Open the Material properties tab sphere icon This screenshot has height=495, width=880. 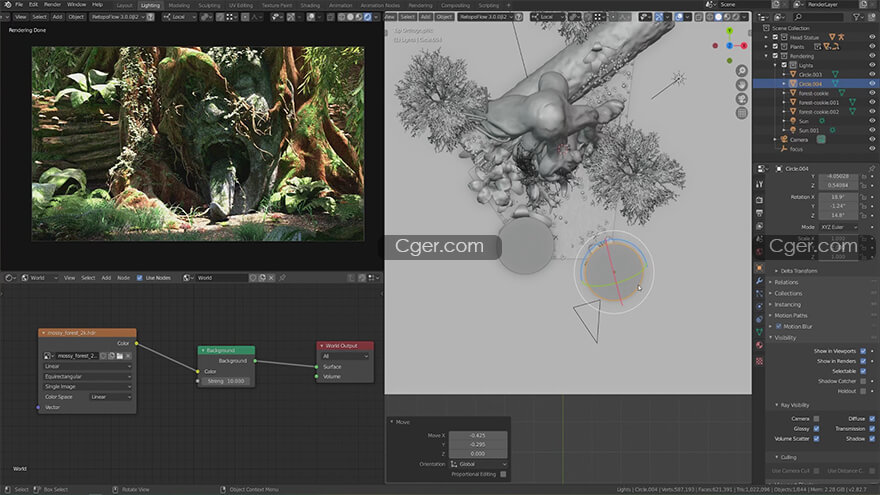pyautogui.click(x=759, y=345)
